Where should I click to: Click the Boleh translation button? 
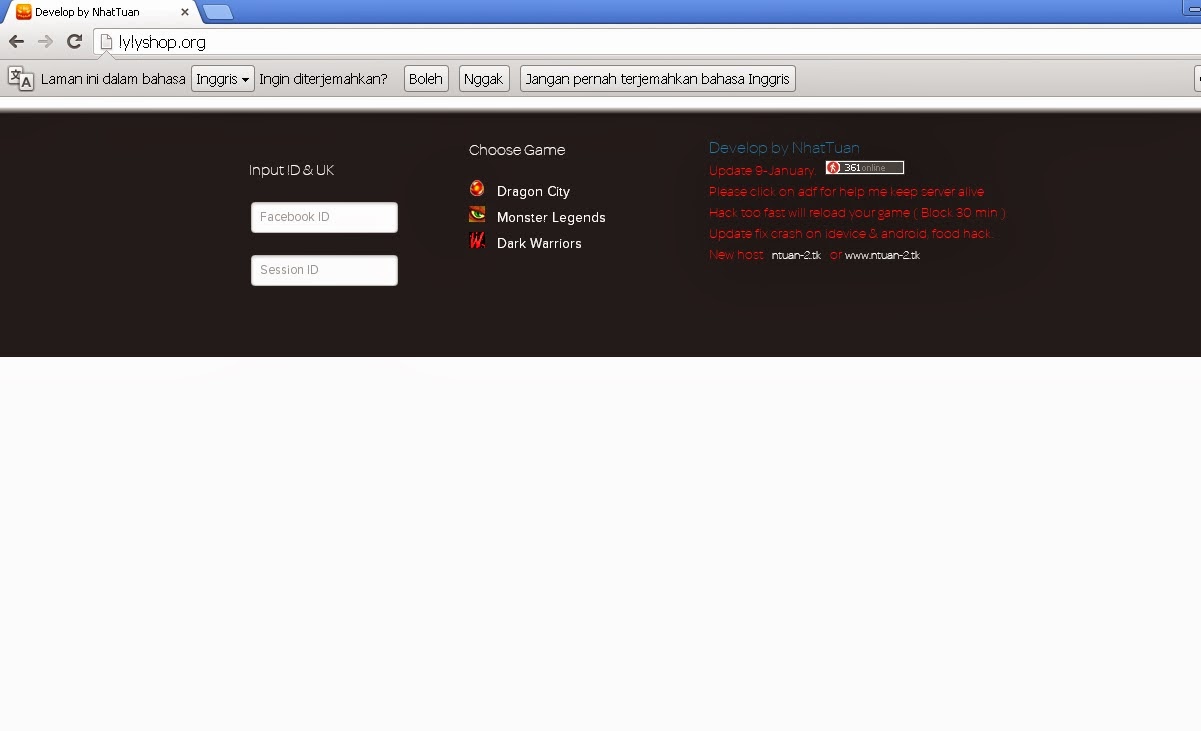pos(425,78)
